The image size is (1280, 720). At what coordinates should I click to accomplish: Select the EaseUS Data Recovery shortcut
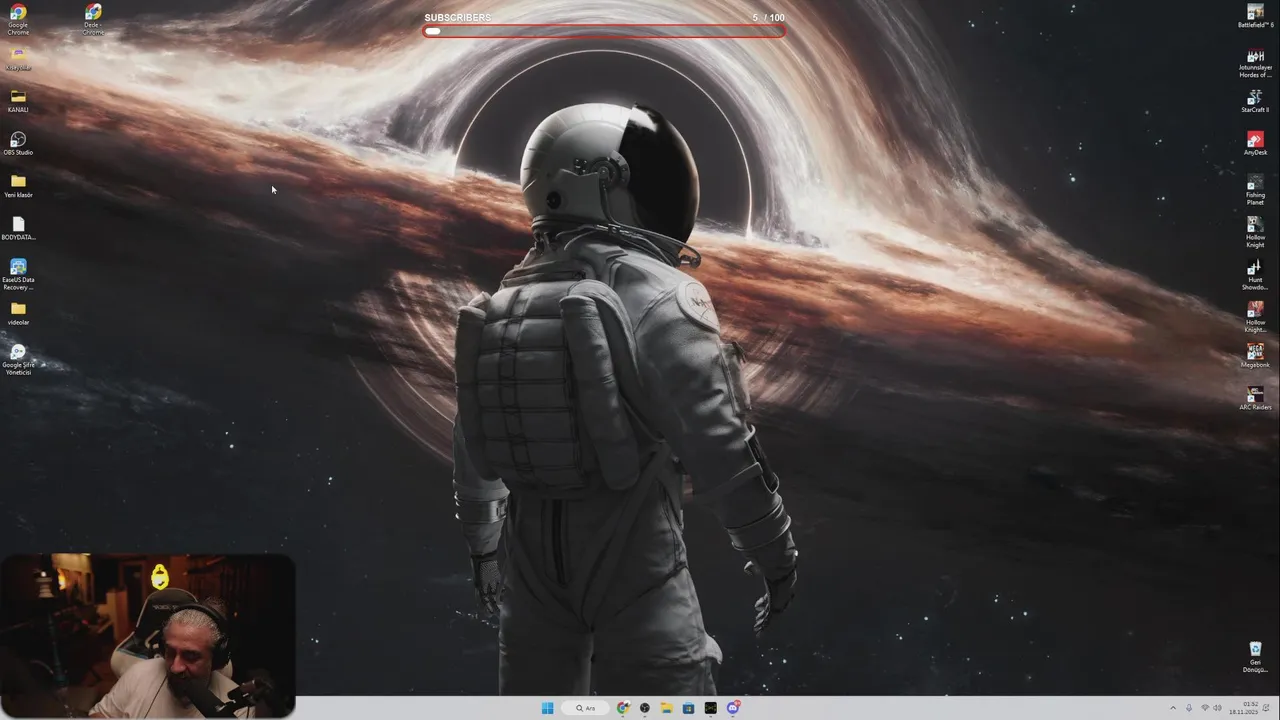tap(18, 275)
